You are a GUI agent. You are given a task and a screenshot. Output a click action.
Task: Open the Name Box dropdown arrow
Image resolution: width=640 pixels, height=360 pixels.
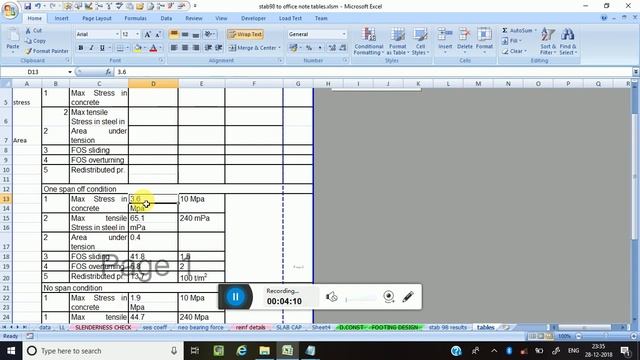[x=70, y=72]
